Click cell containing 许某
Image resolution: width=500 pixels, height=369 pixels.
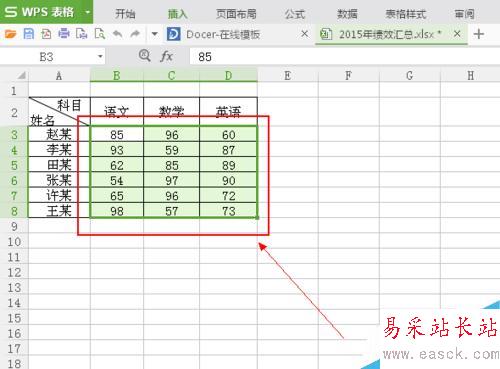59,196
